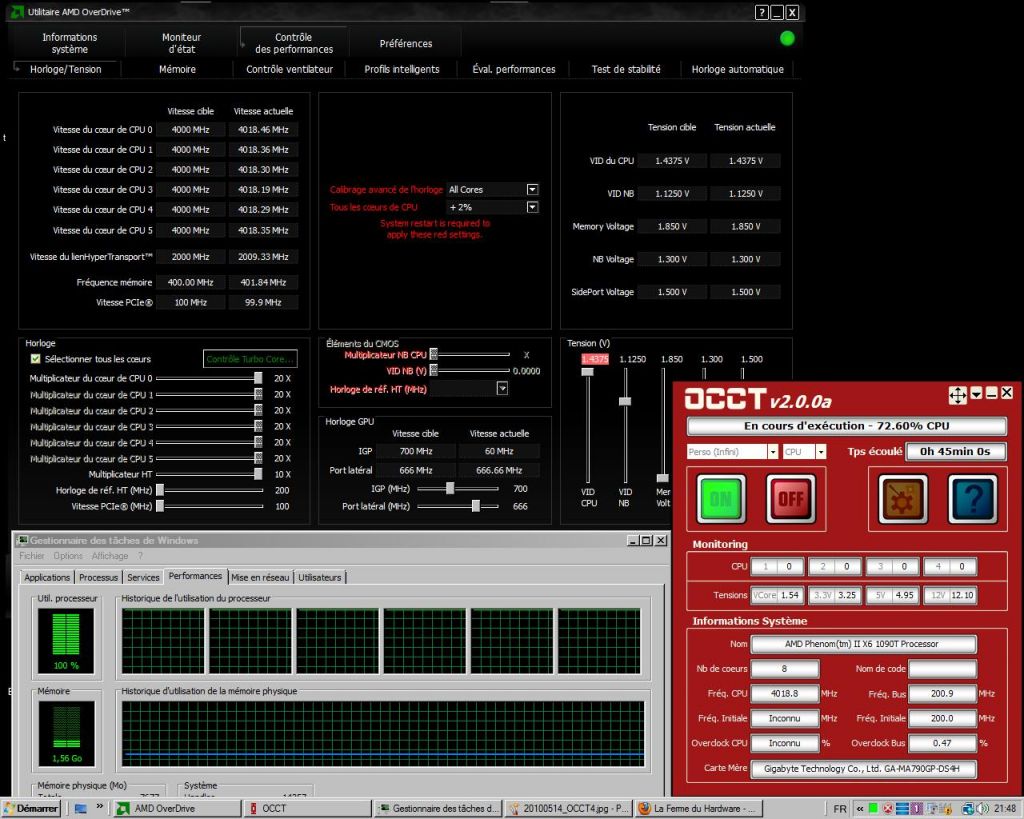Viewport: 1024px width, 819px height.
Task: Toggle Sélectionner tous les cœurs checkbox
Action: (x=36, y=359)
